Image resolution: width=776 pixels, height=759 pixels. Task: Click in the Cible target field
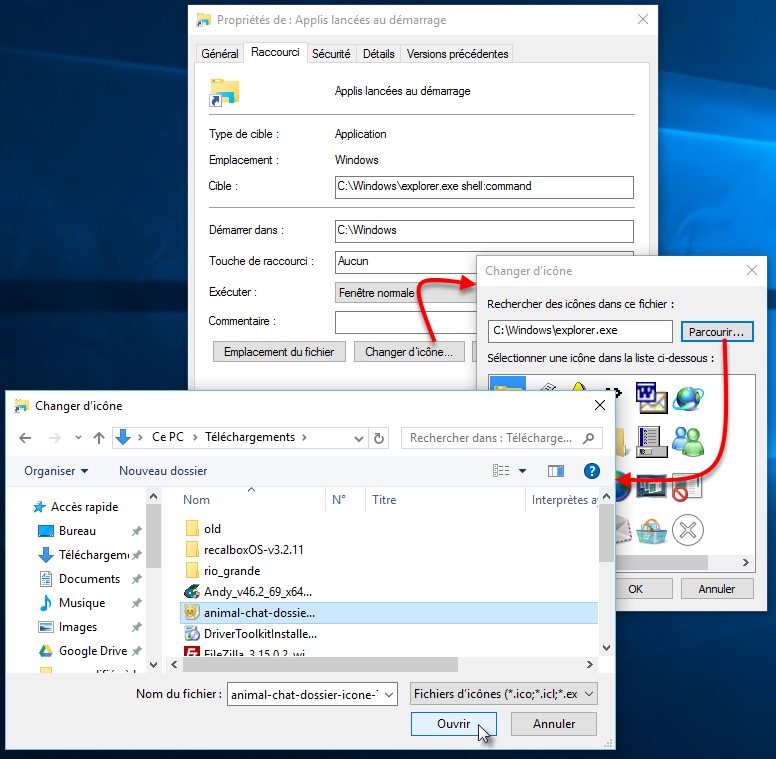point(484,186)
